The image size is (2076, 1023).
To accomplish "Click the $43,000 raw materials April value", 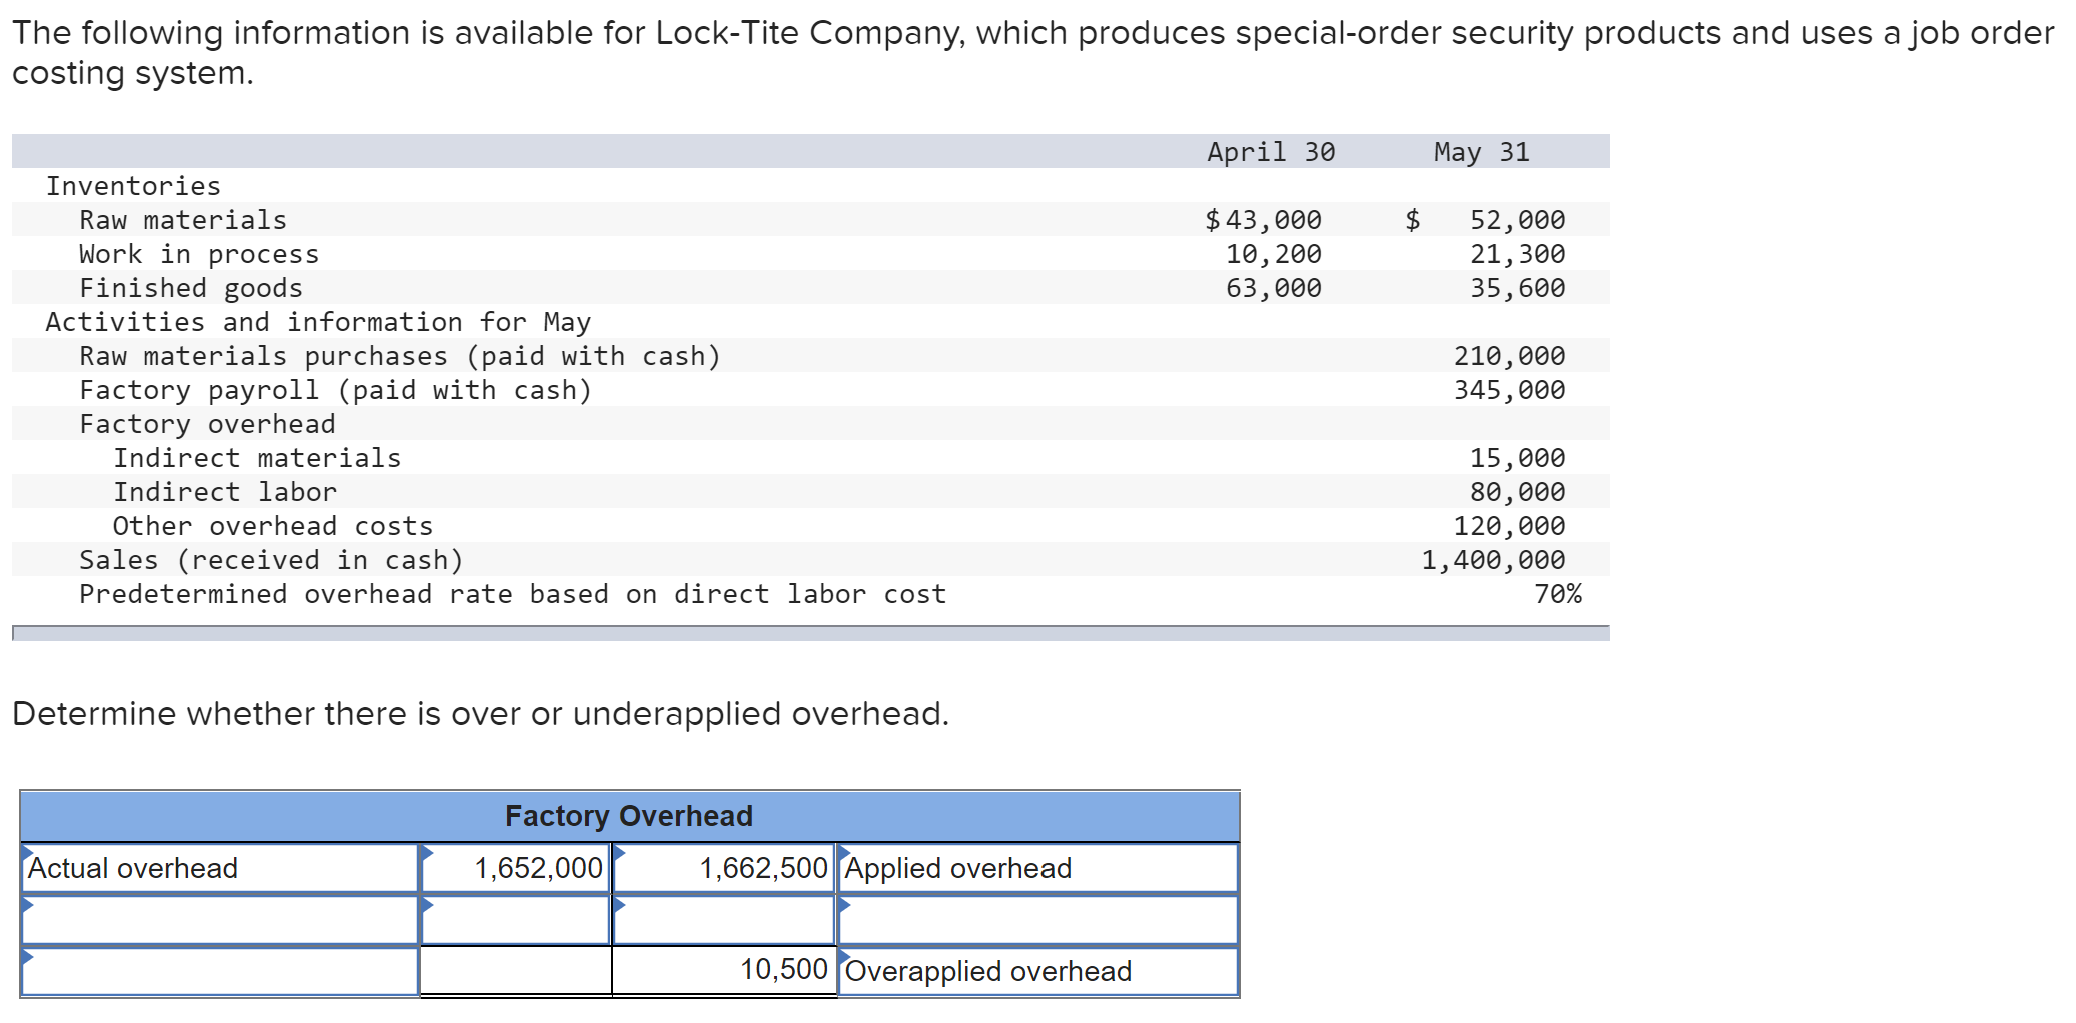I will click(x=1263, y=220).
